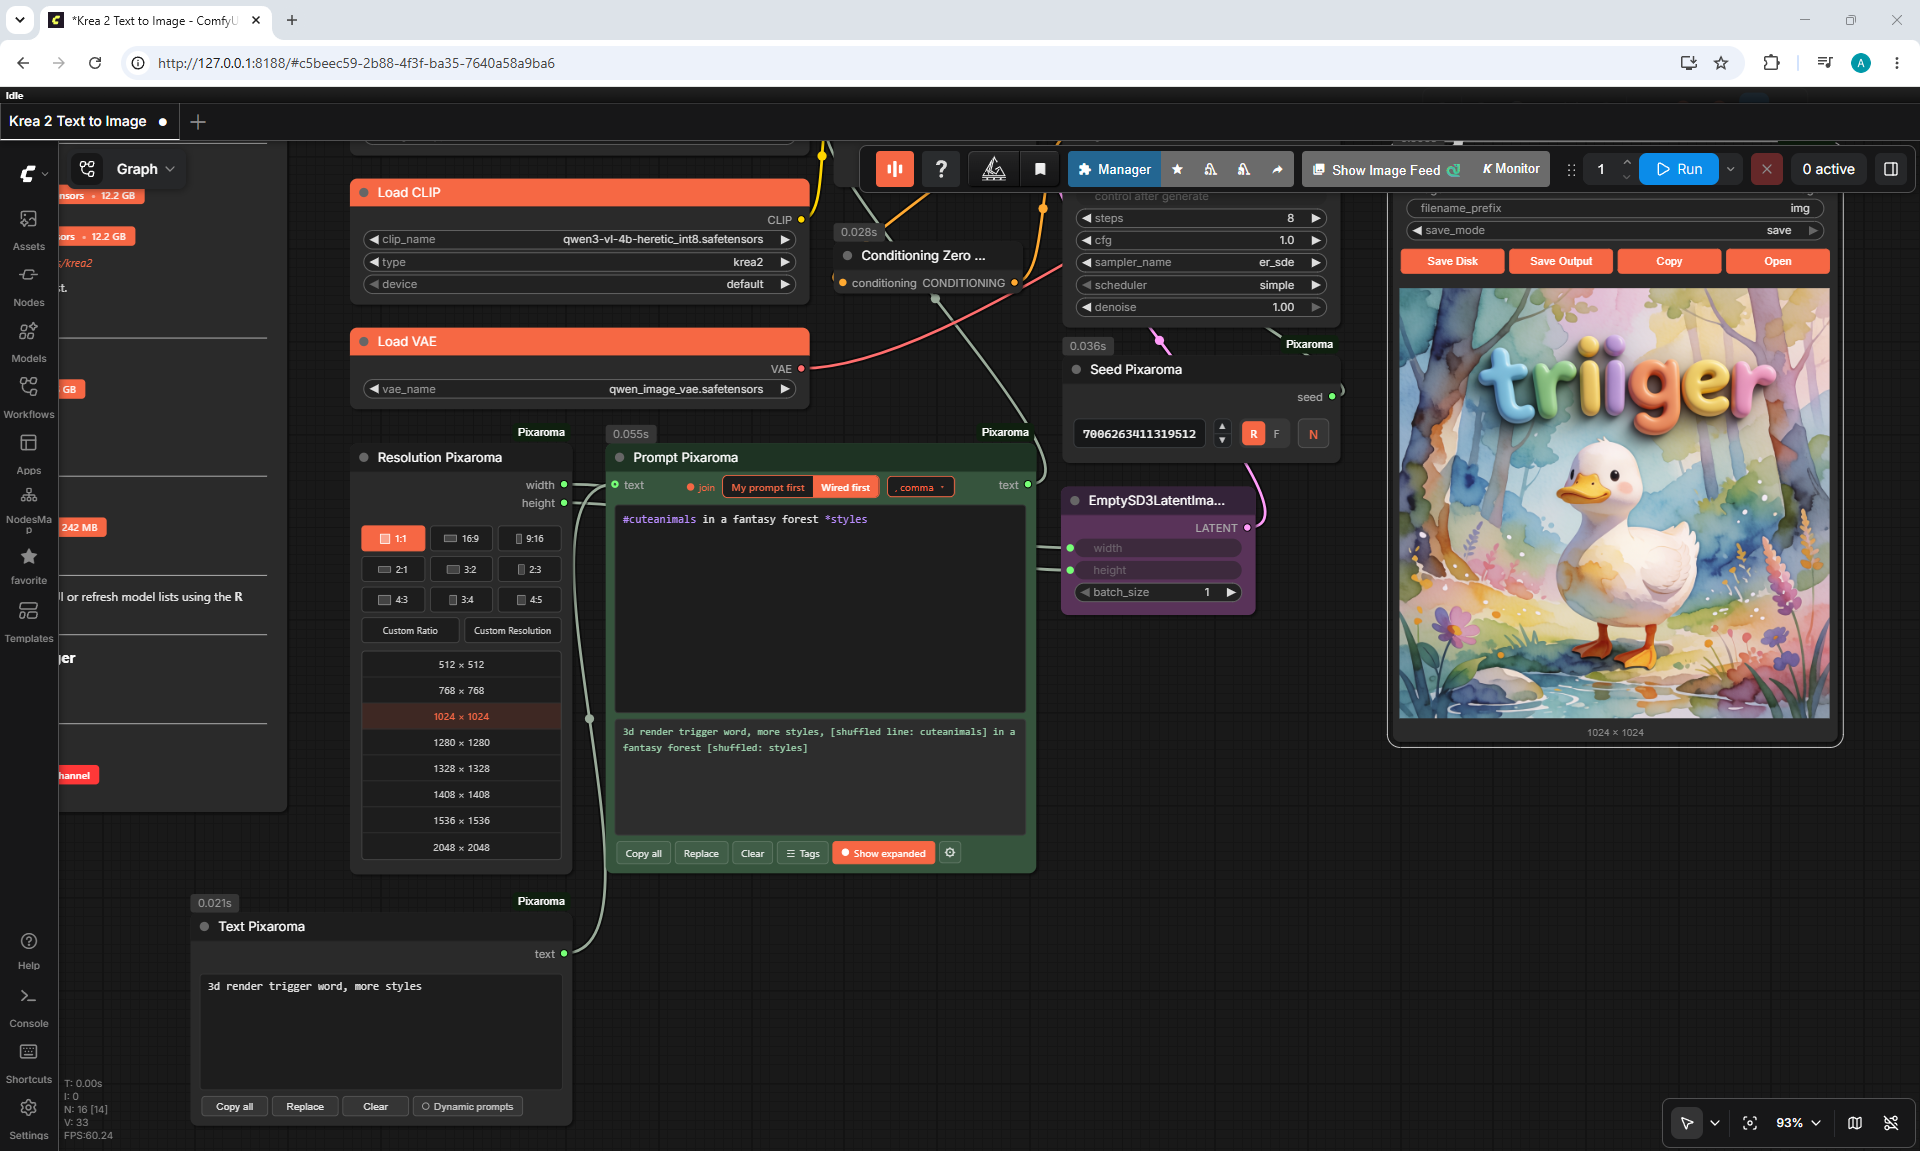Open the comma separator dropdown
The height and width of the screenshot is (1151, 1920).
tap(920, 487)
